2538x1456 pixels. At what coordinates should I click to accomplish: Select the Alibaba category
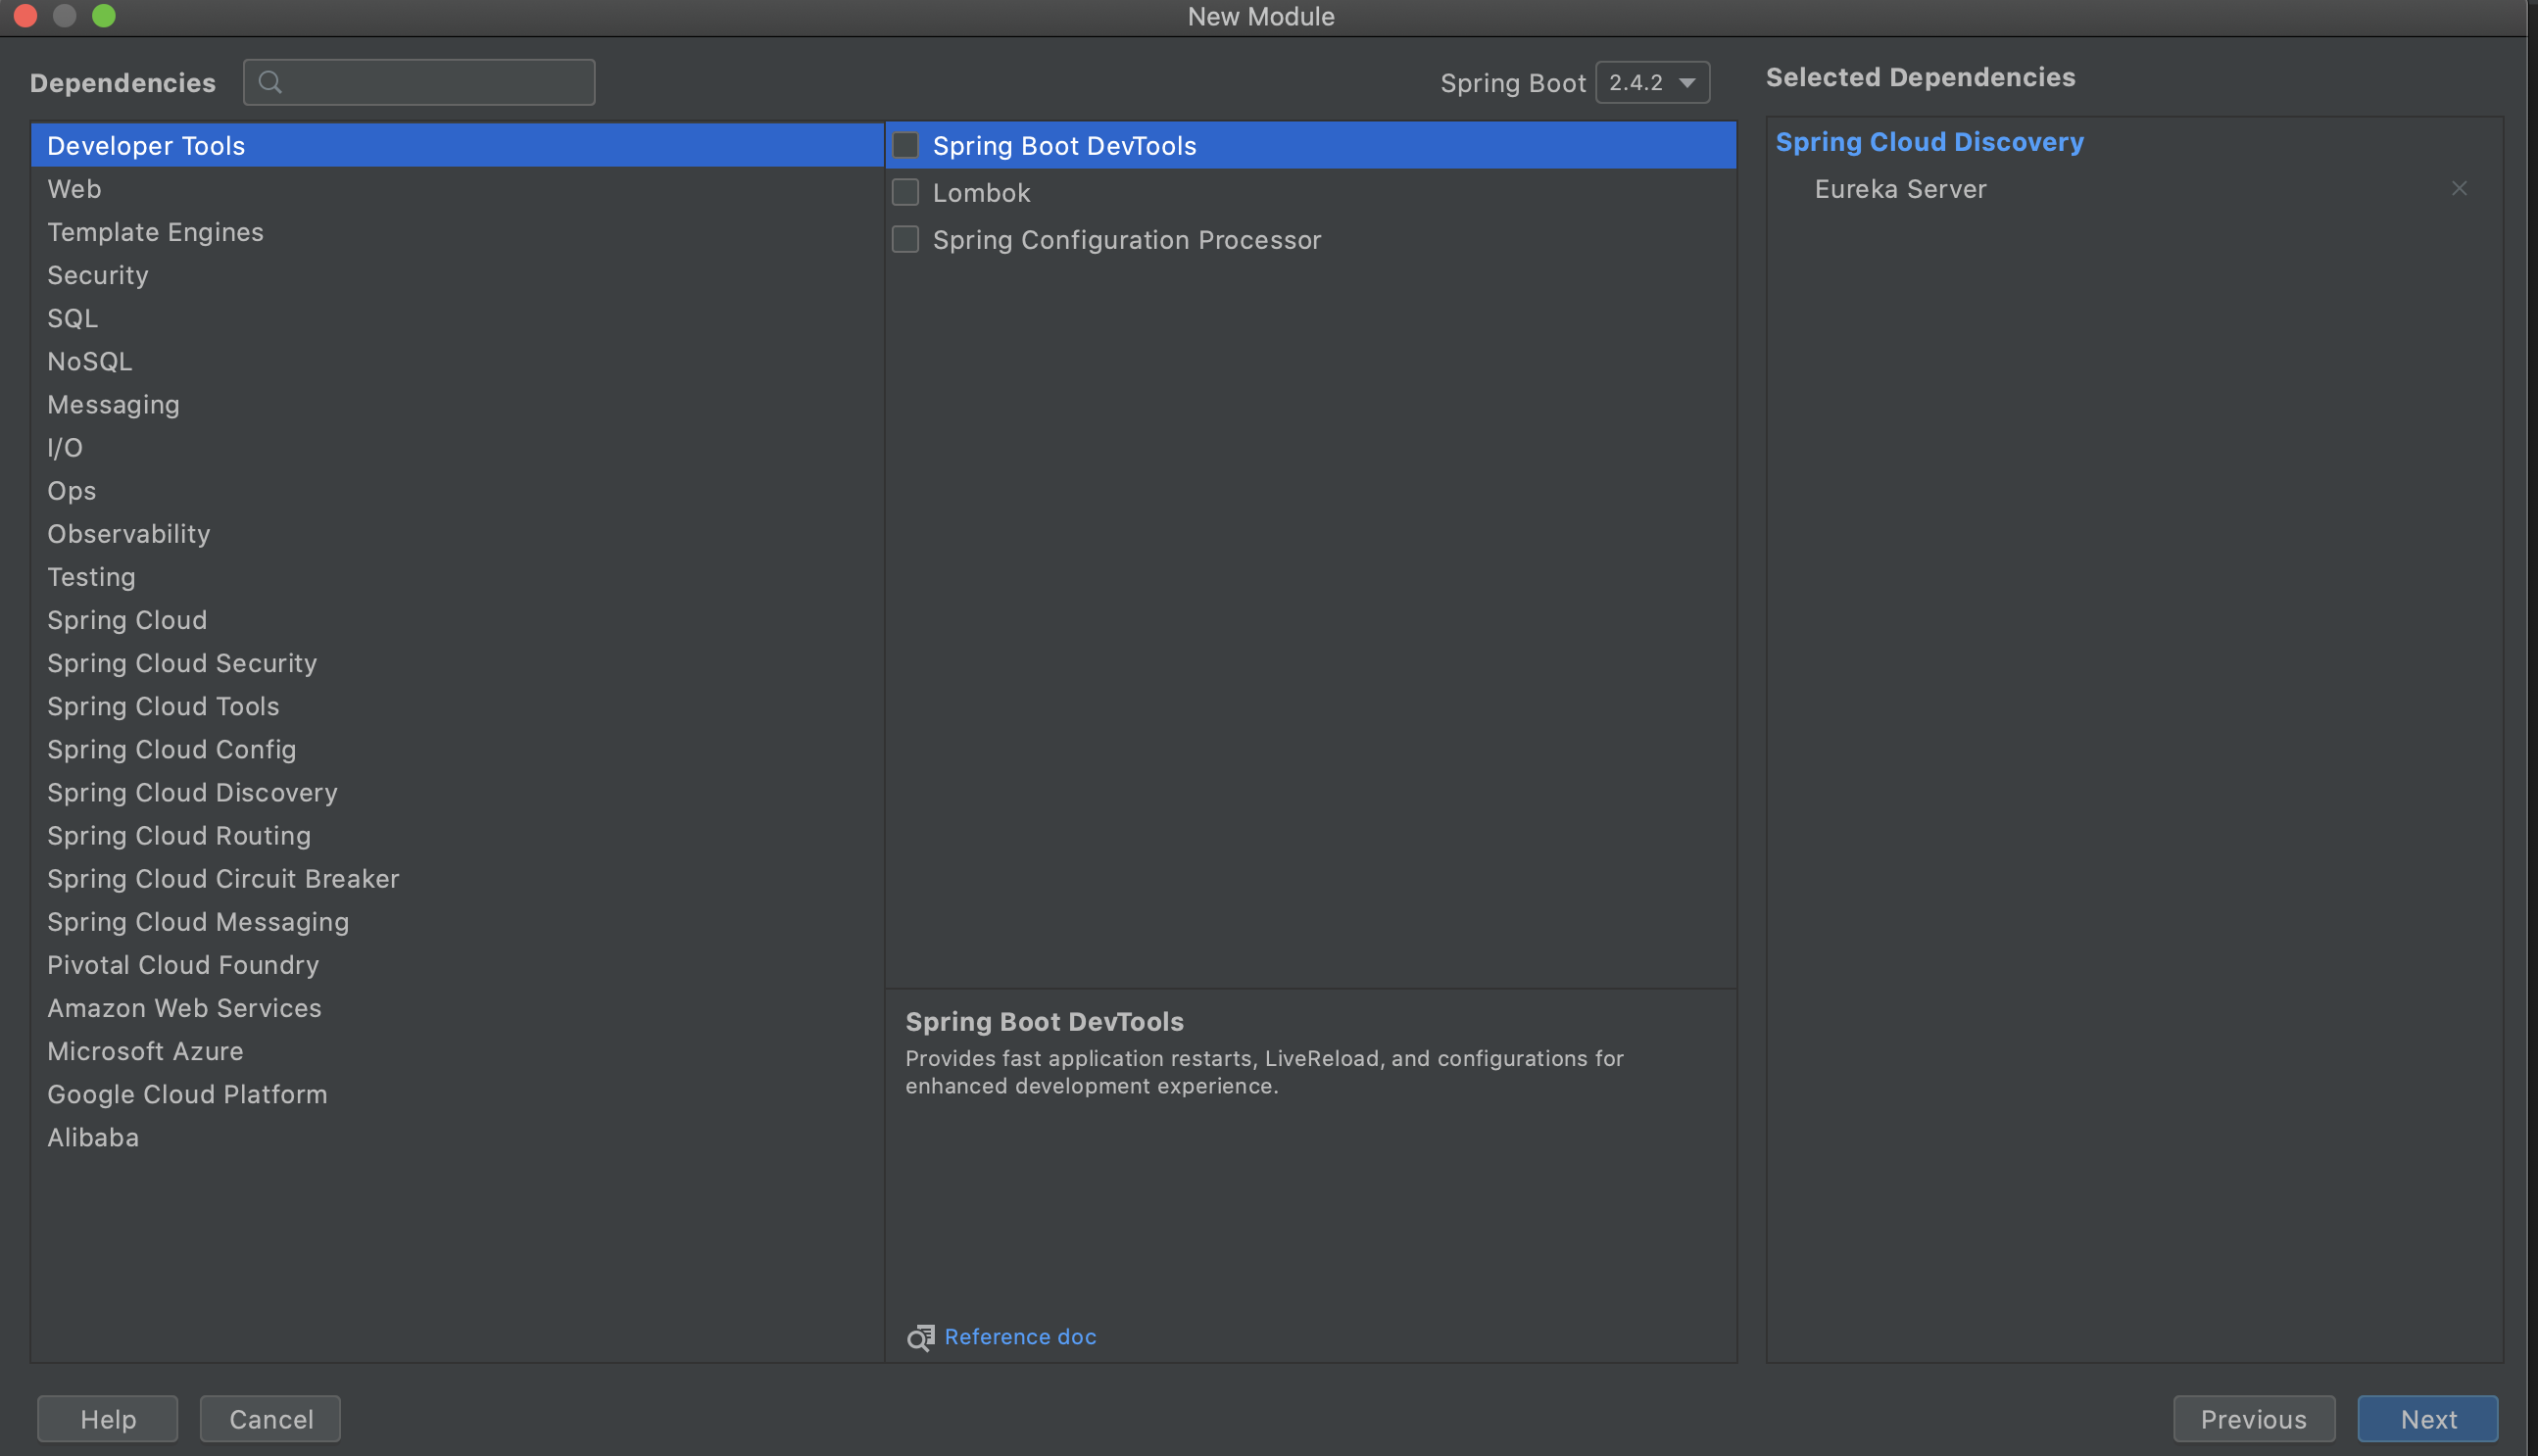(93, 1137)
